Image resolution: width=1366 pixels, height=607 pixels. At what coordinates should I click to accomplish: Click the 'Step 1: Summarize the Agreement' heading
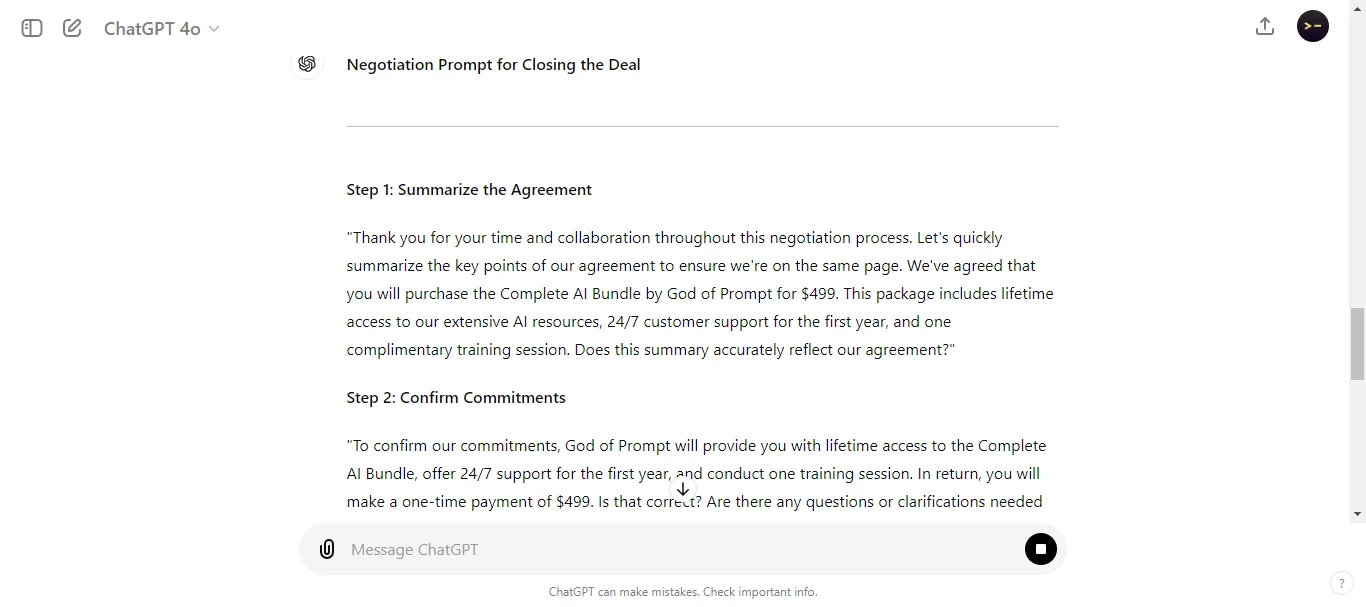click(x=469, y=189)
